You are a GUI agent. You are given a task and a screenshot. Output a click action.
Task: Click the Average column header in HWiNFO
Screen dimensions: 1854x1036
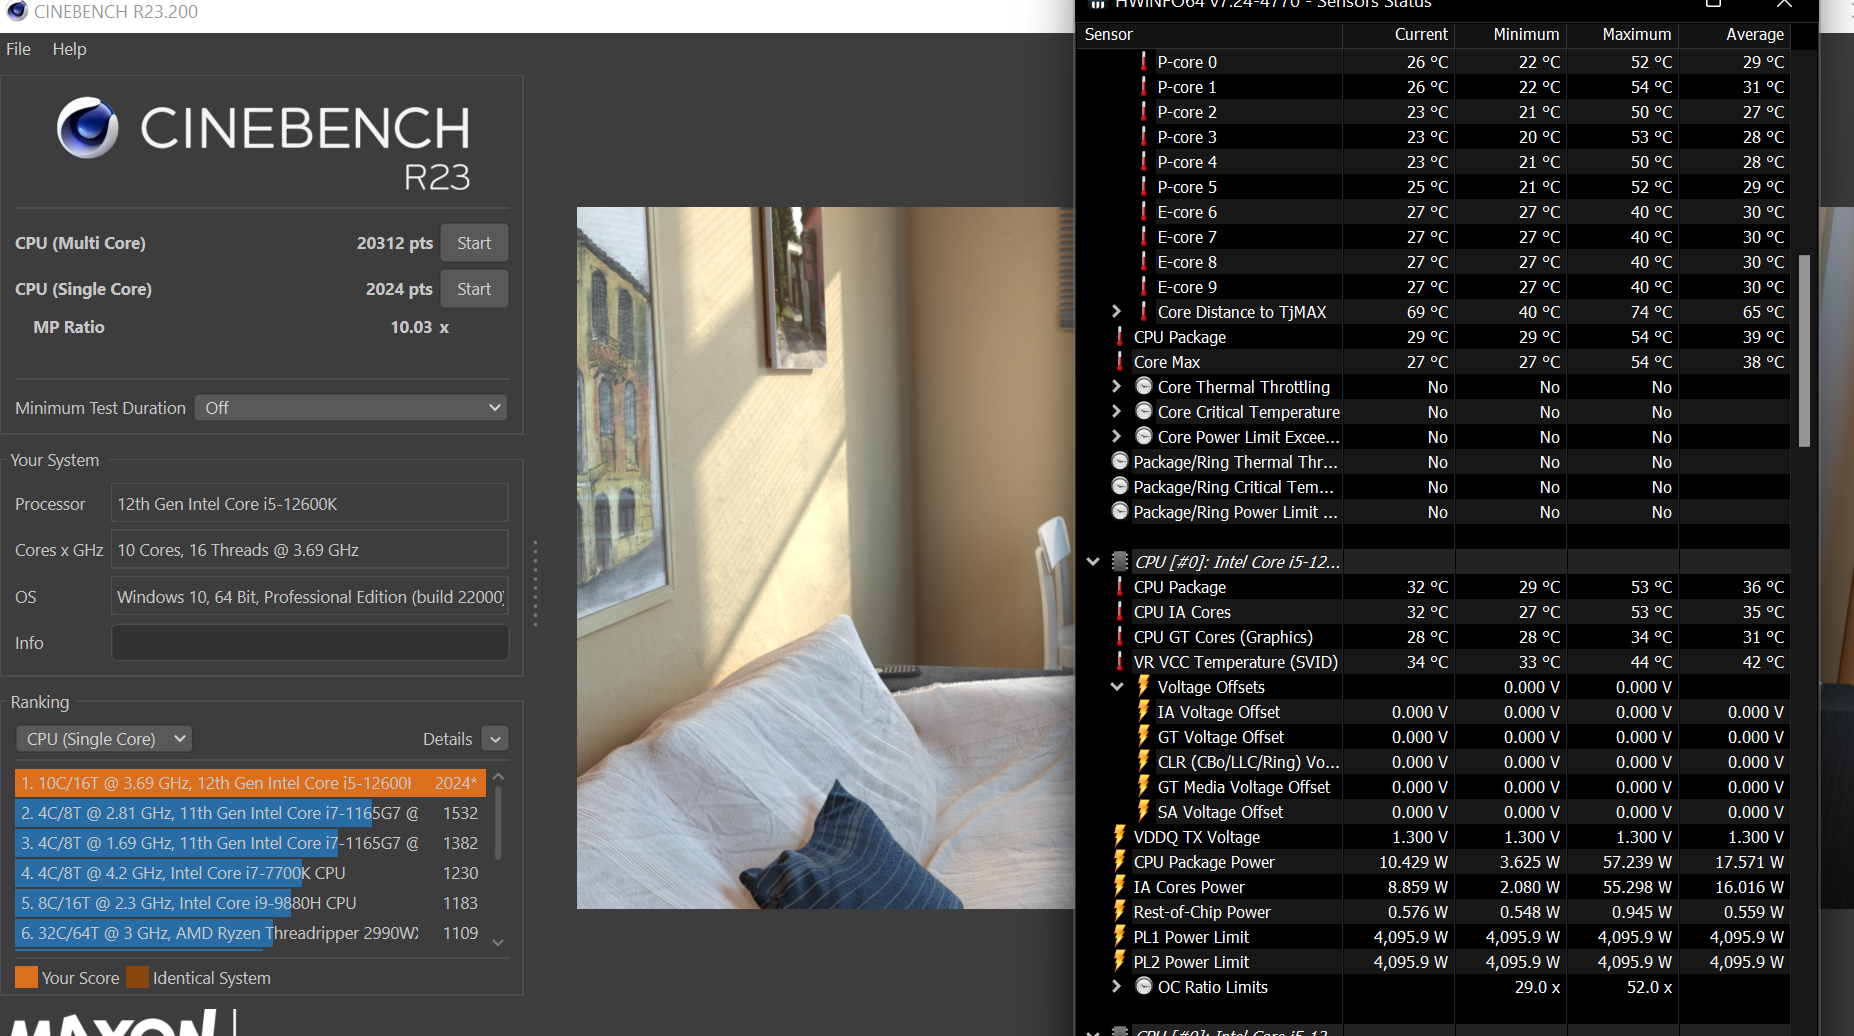point(1734,34)
